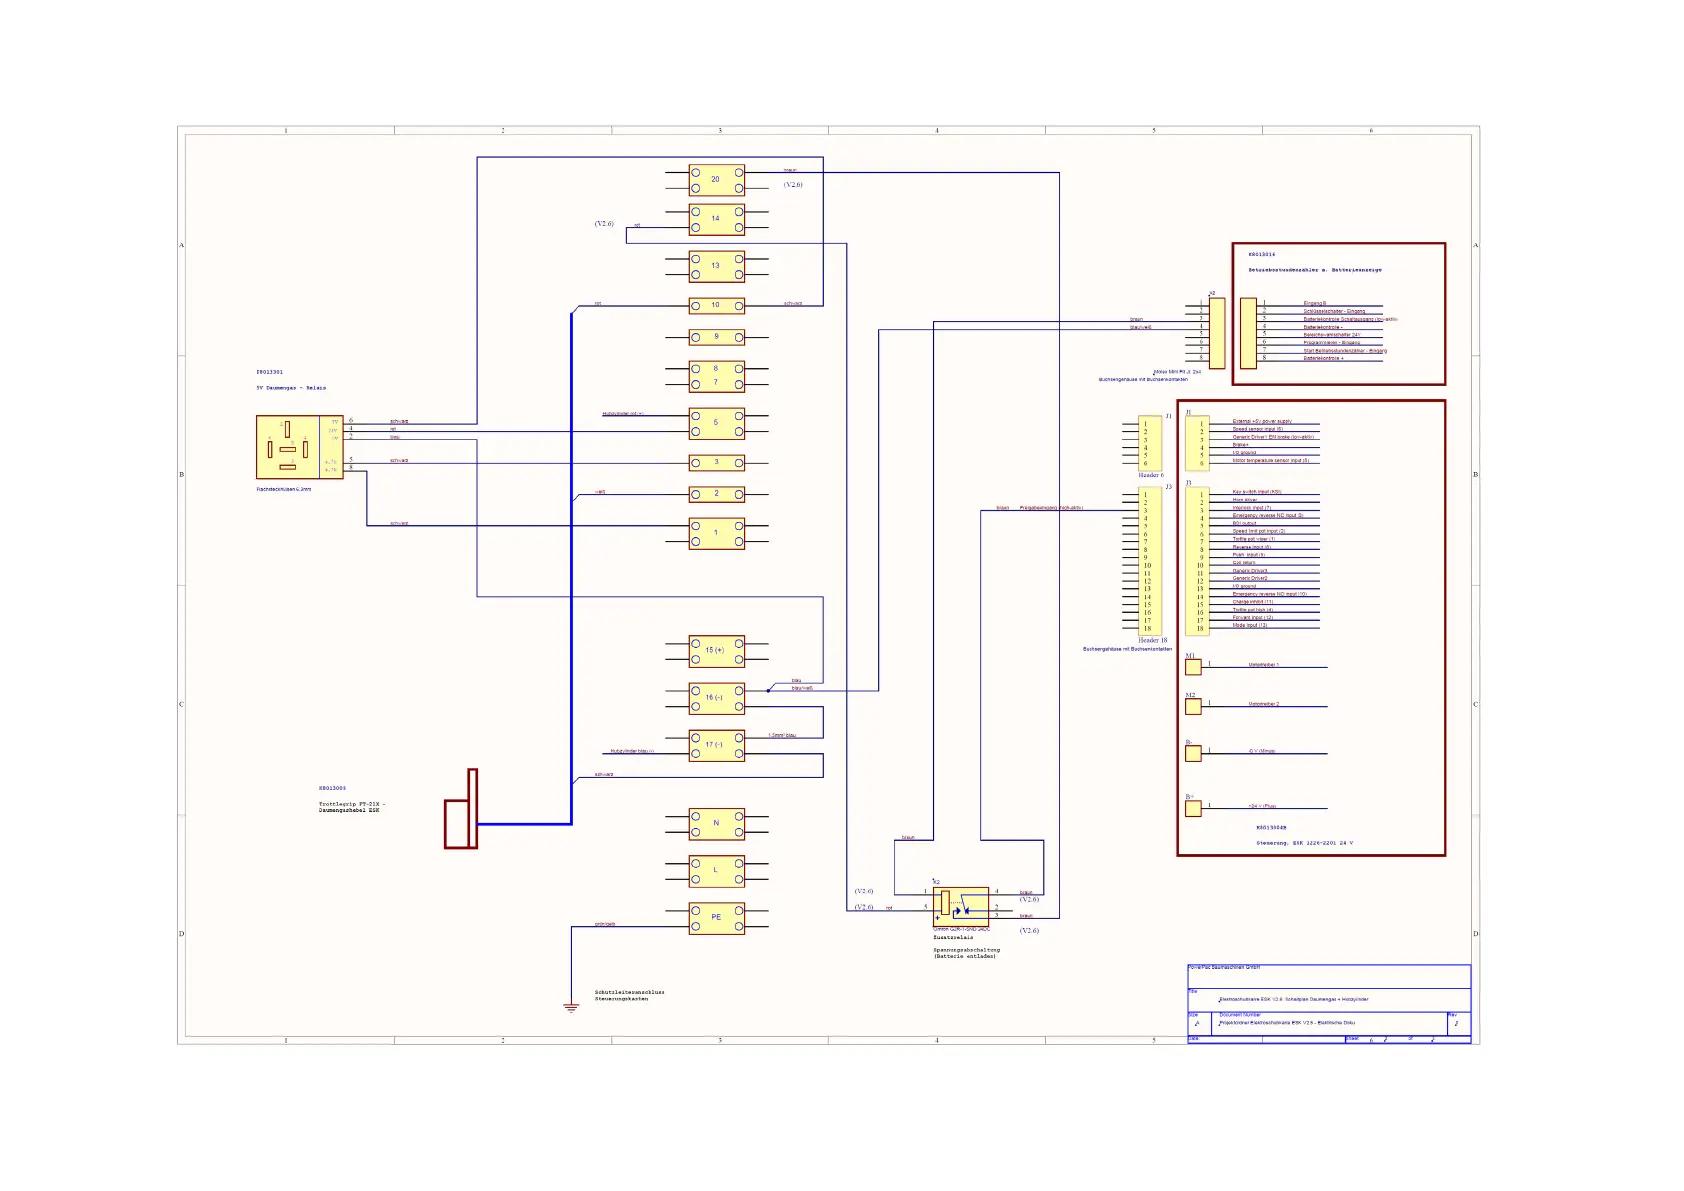This screenshot has height=1191, width=1684.
Task: Select the title block Document Number field
Action: click(x=1331, y=1023)
